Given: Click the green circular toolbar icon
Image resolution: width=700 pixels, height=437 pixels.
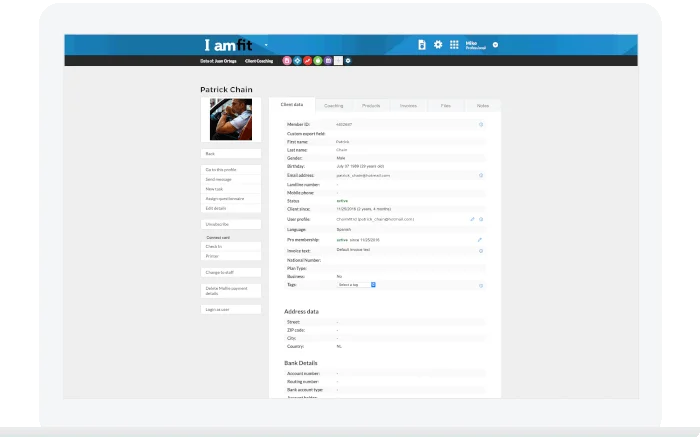Looking at the screenshot, I should (317, 61).
